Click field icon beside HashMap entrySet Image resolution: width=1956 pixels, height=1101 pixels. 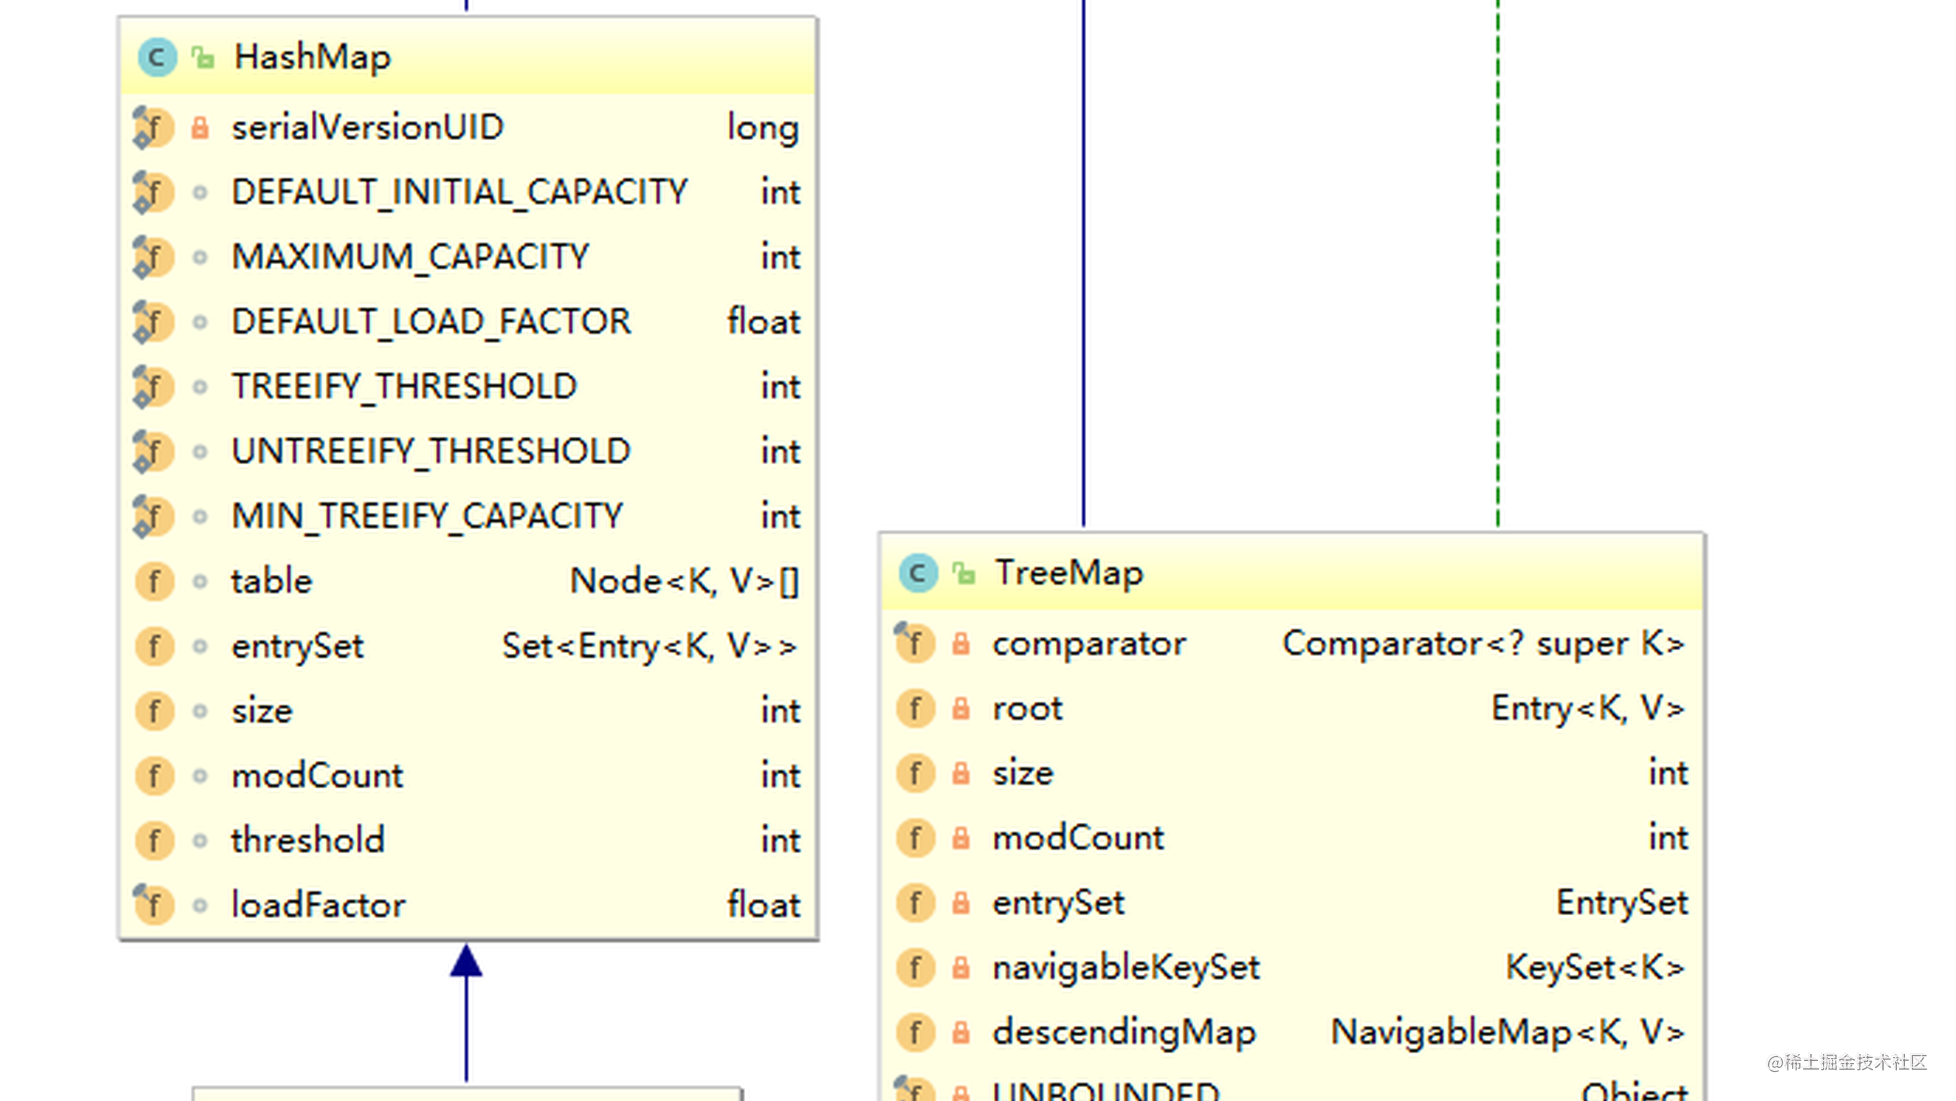click(x=154, y=646)
